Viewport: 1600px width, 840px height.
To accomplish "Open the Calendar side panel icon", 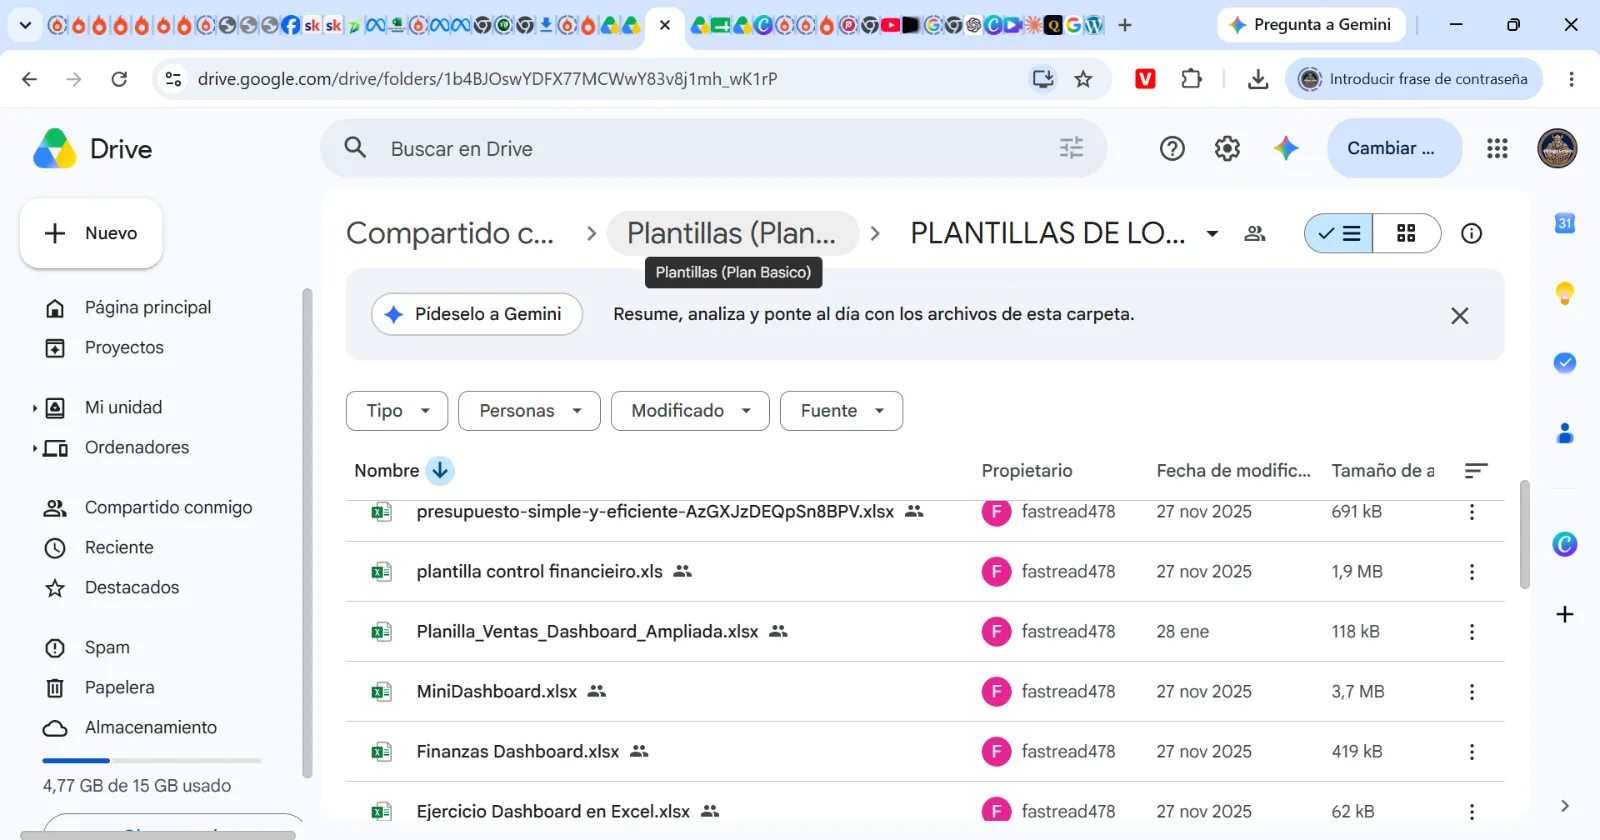I will pyautogui.click(x=1565, y=223).
